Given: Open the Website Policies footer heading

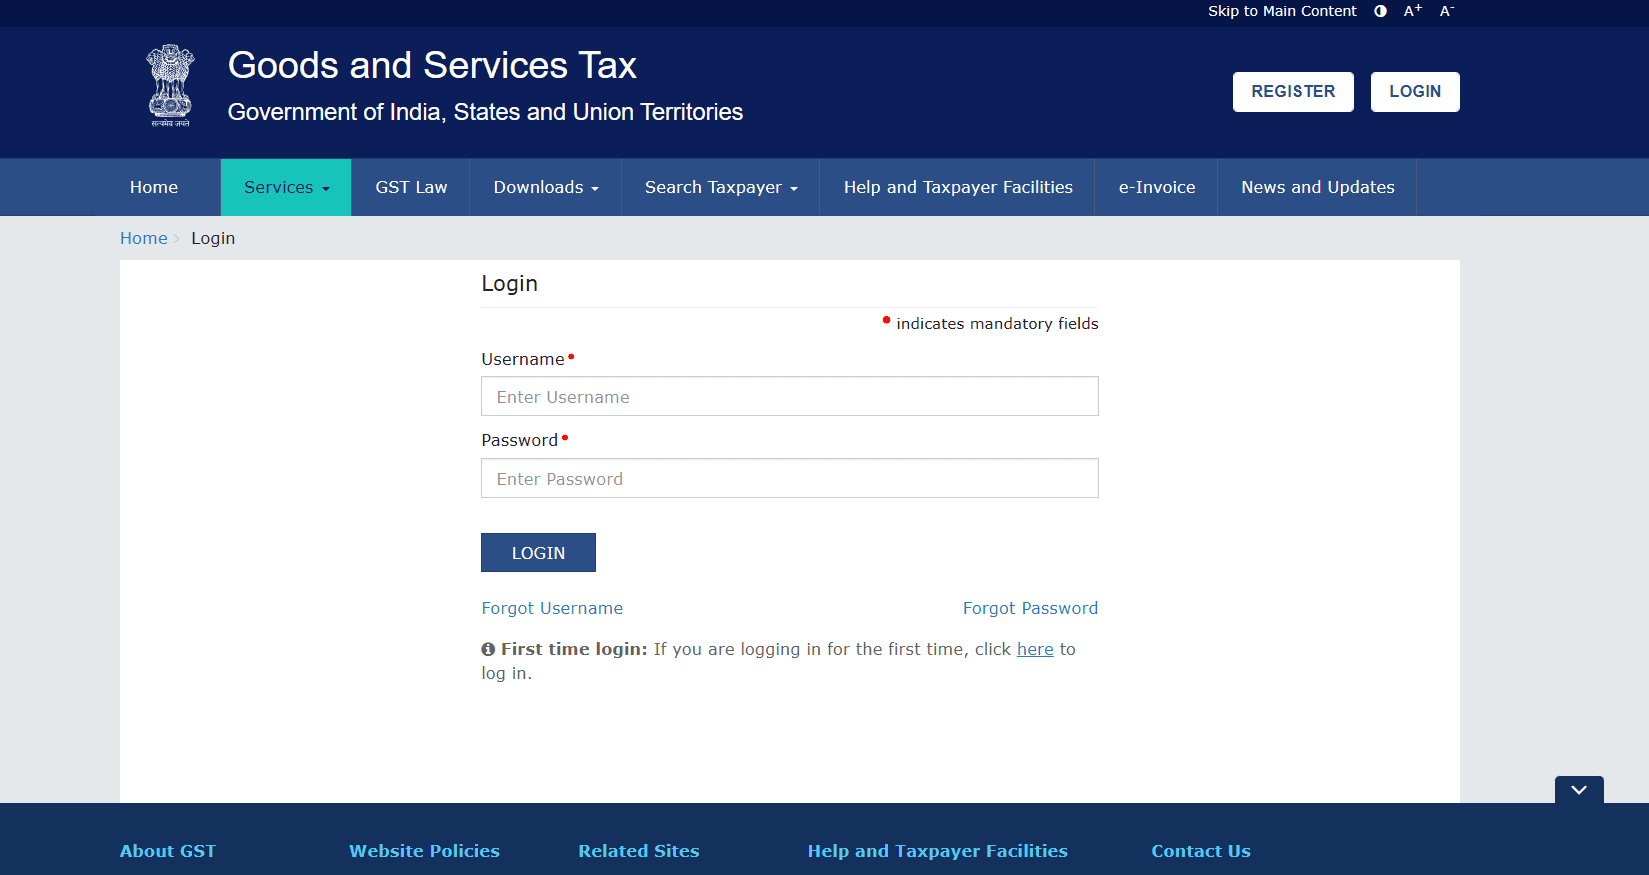Looking at the screenshot, I should pyautogui.click(x=424, y=851).
